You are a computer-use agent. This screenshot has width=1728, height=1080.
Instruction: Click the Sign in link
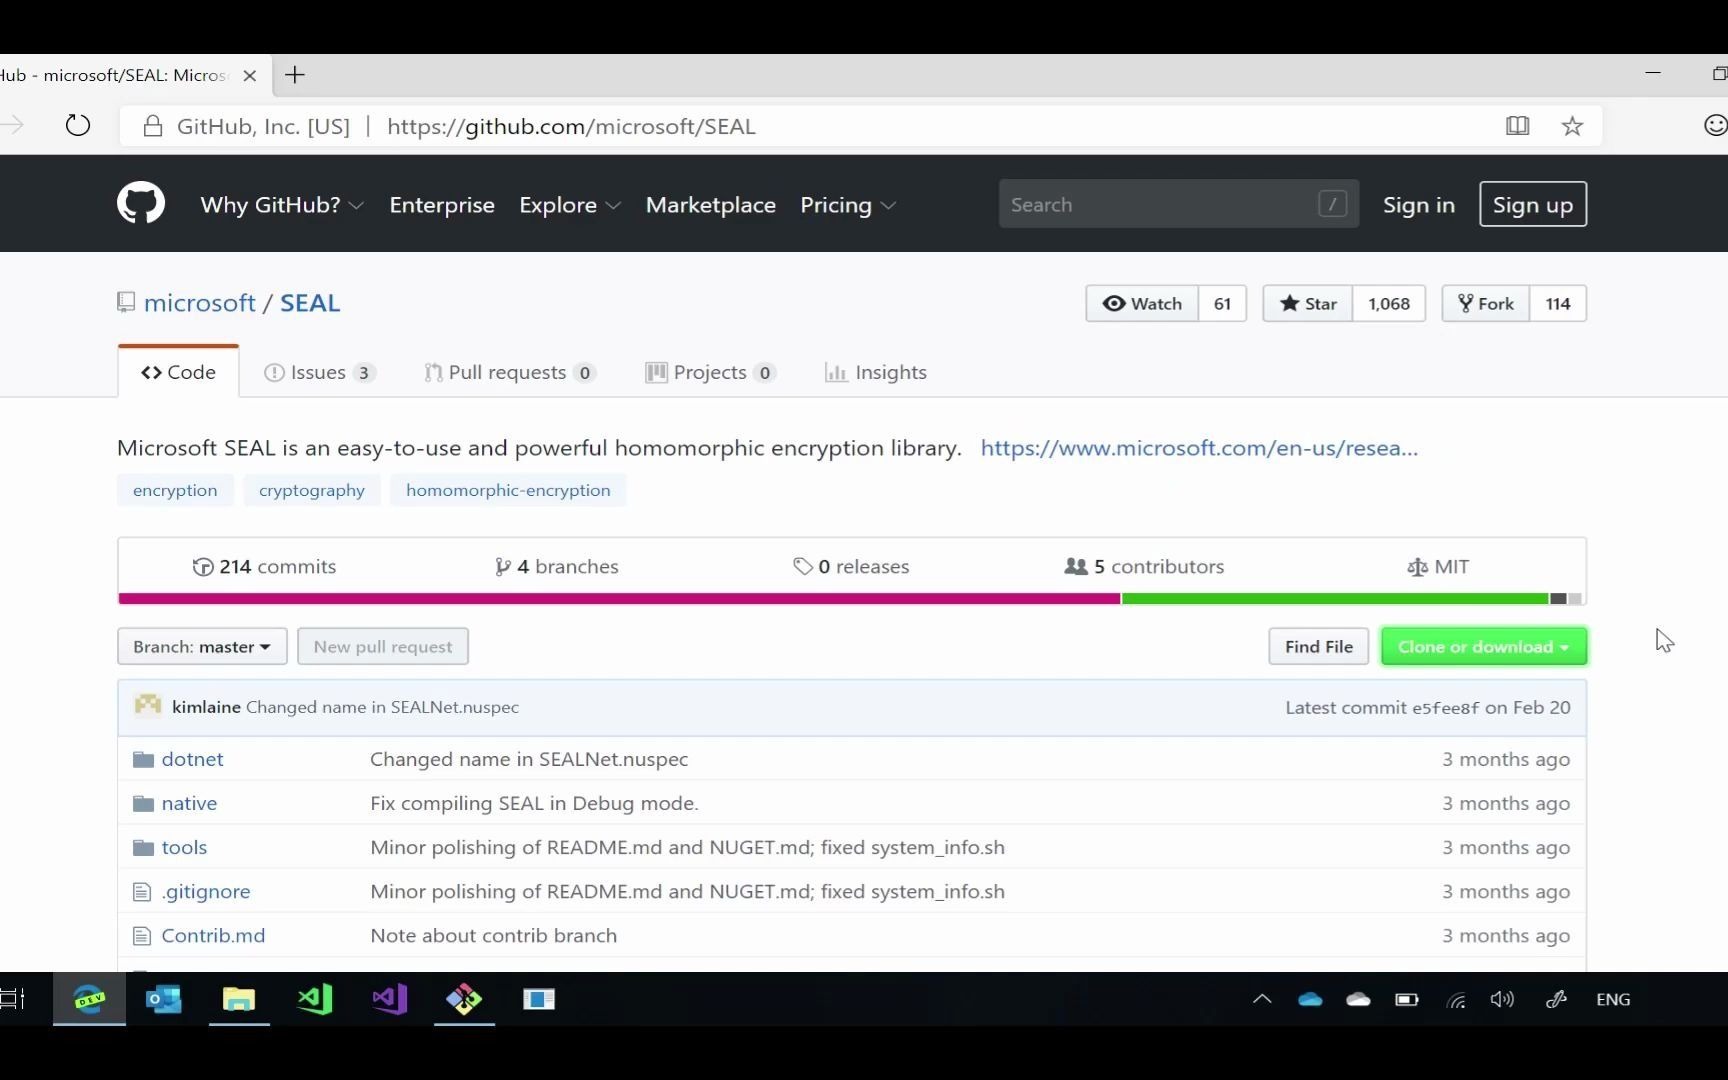click(x=1418, y=205)
